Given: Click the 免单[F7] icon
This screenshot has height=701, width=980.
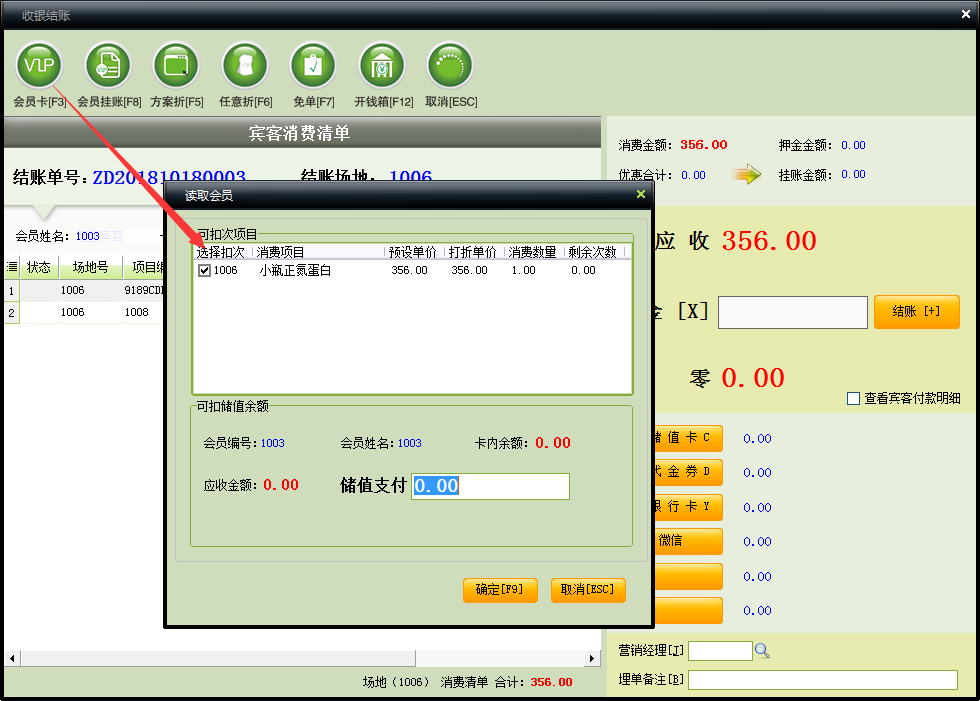Looking at the screenshot, I should click(x=313, y=66).
